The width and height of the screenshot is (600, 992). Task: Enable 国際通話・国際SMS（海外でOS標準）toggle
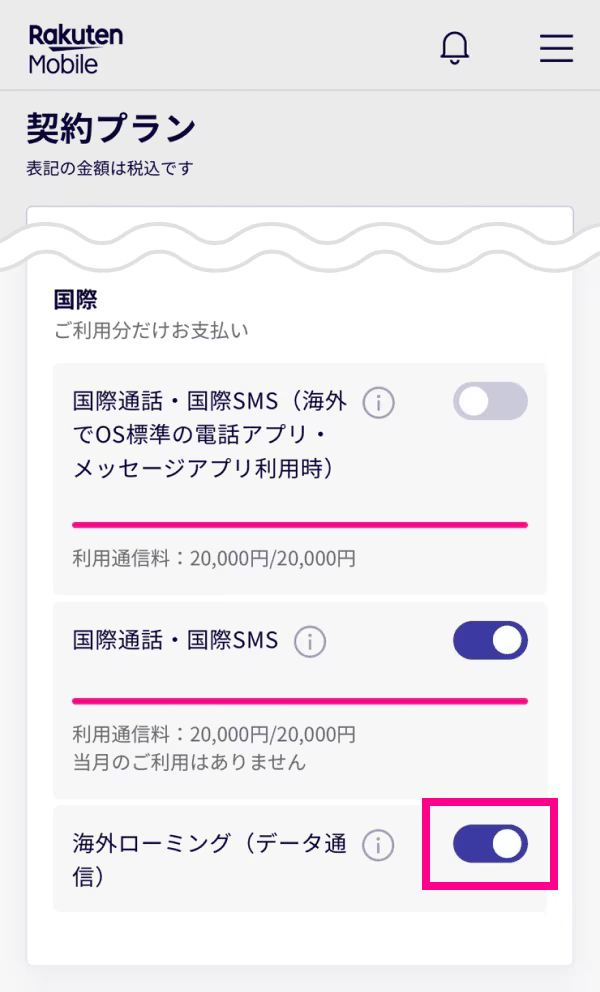pos(489,401)
